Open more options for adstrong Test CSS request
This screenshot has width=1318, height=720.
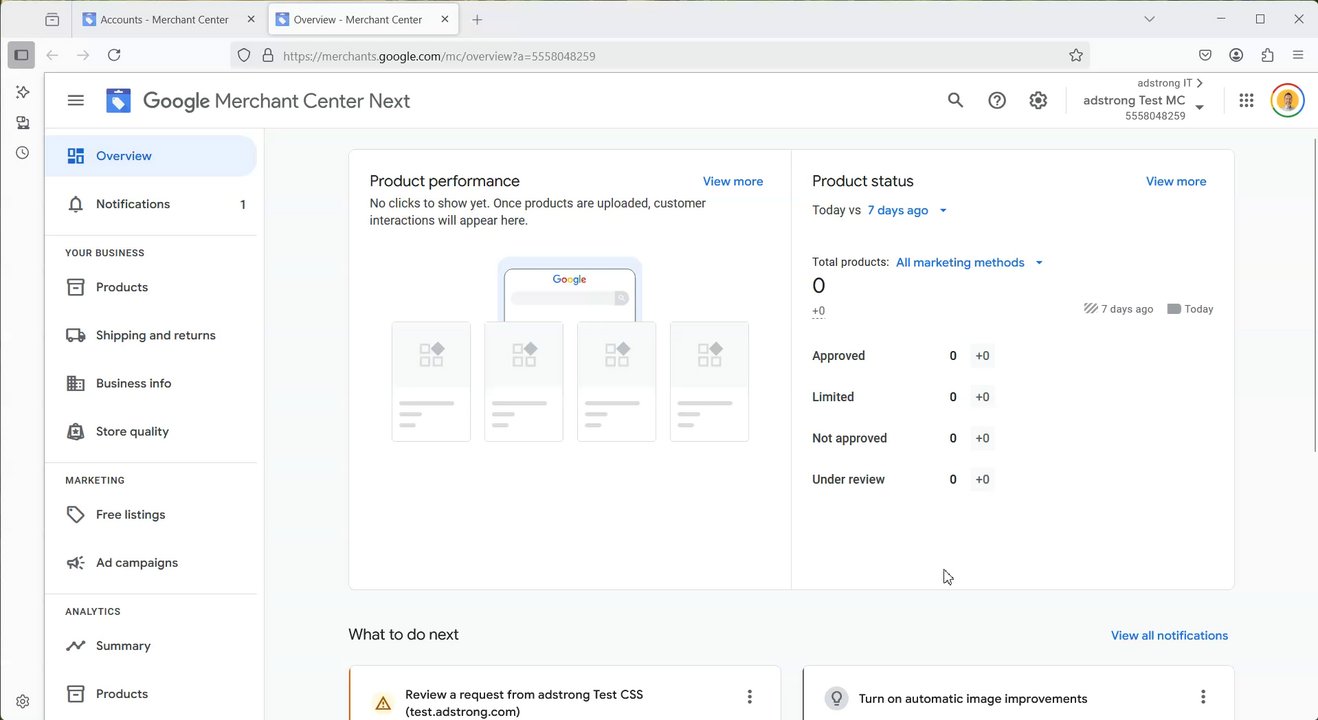tap(749, 697)
